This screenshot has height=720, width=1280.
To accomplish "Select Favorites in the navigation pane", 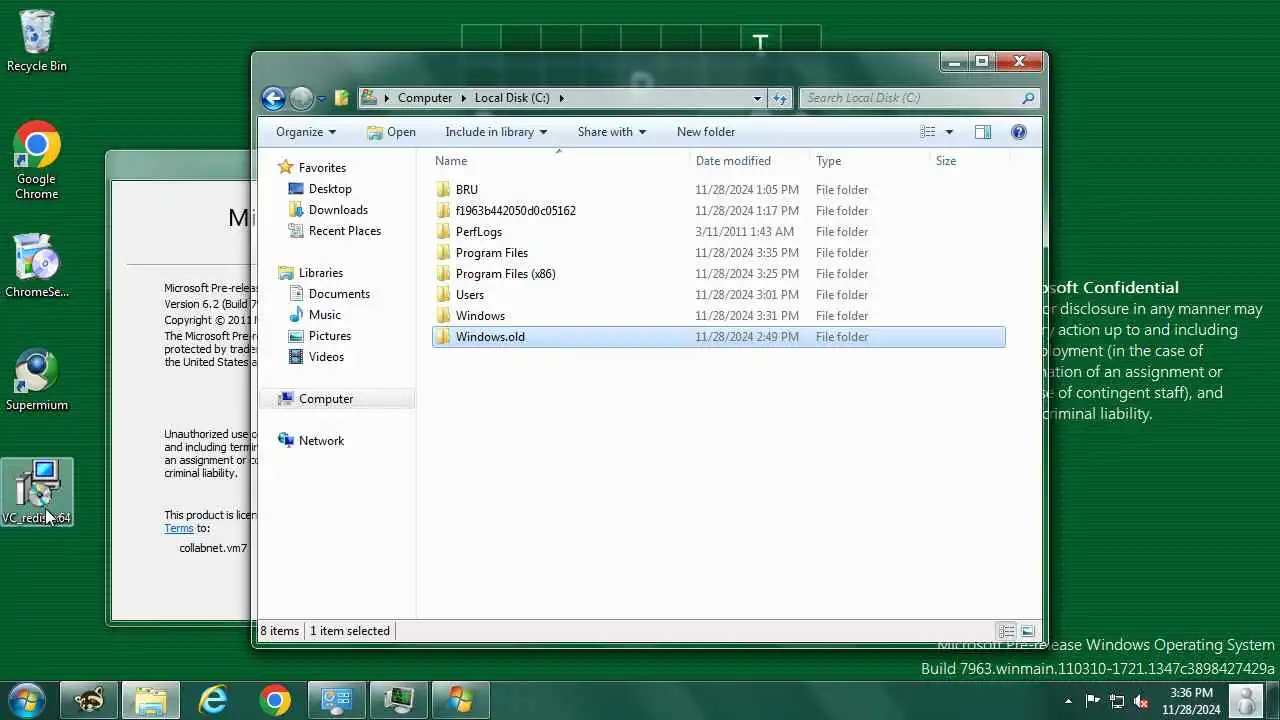I will 322,168.
